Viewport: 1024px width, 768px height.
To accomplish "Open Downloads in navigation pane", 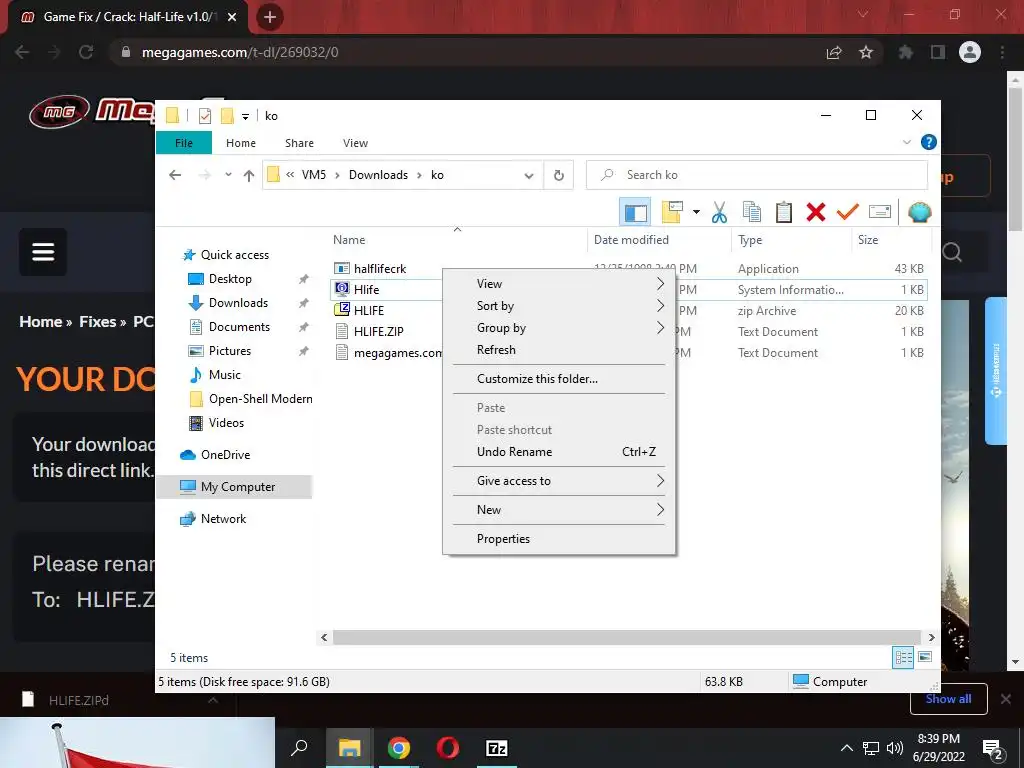I will [x=238, y=303].
